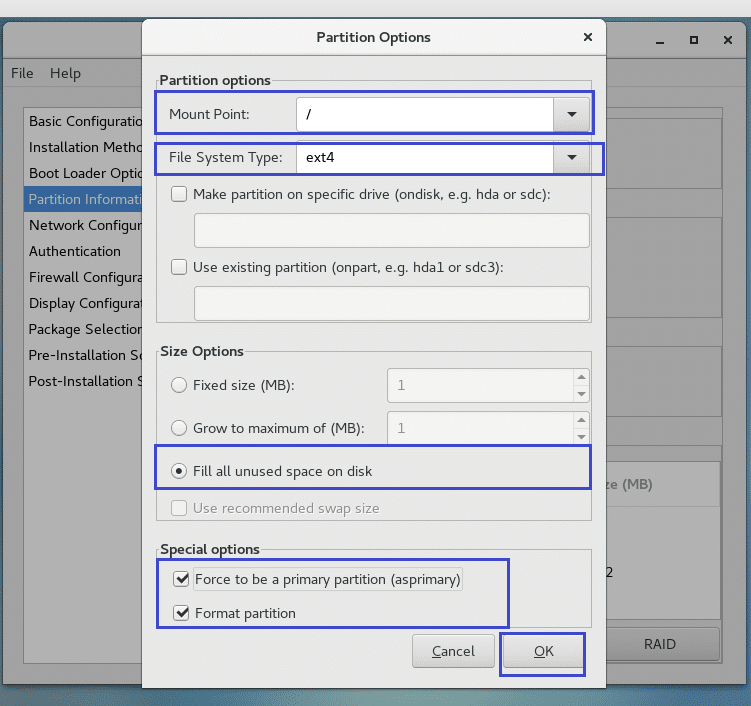The width and height of the screenshot is (751, 706).
Task: Click the existing partition (onpart) text field
Action: pyautogui.click(x=391, y=303)
